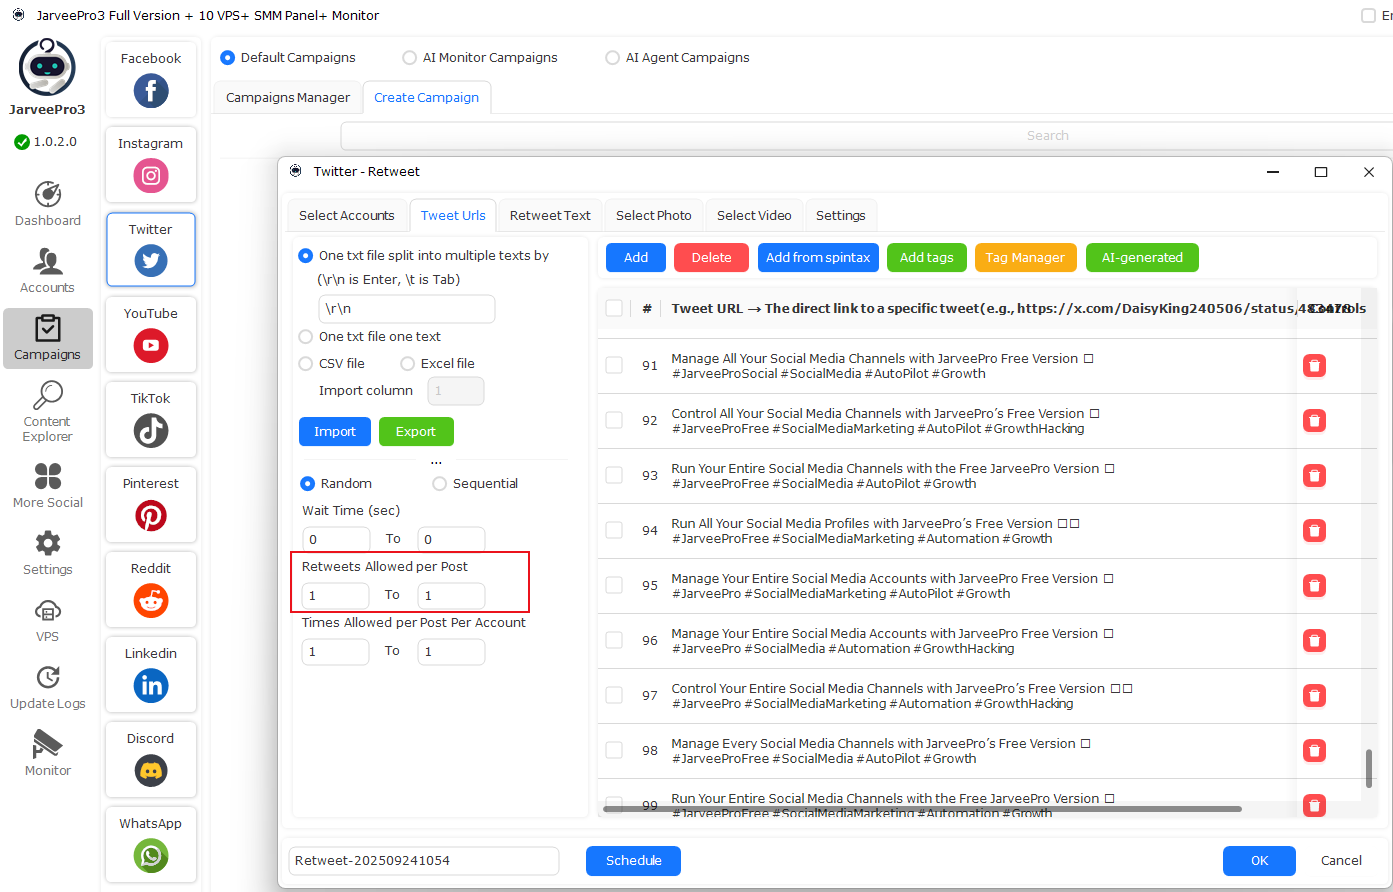The height and width of the screenshot is (892, 1393).
Task: Delete row 91 with trash icon
Action: pyautogui.click(x=1314, y=366)
